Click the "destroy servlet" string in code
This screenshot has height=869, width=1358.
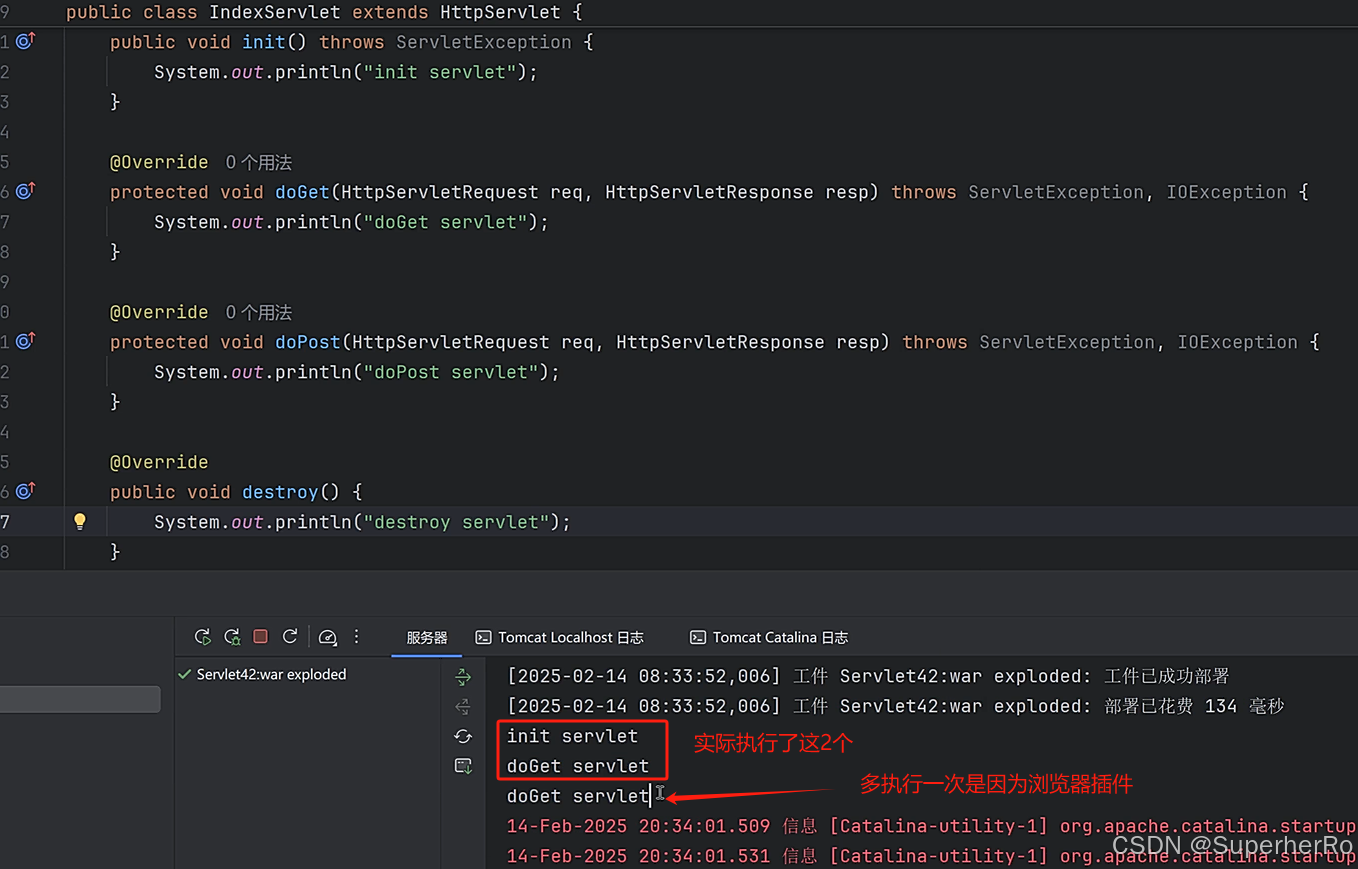[x=457, y=522]
